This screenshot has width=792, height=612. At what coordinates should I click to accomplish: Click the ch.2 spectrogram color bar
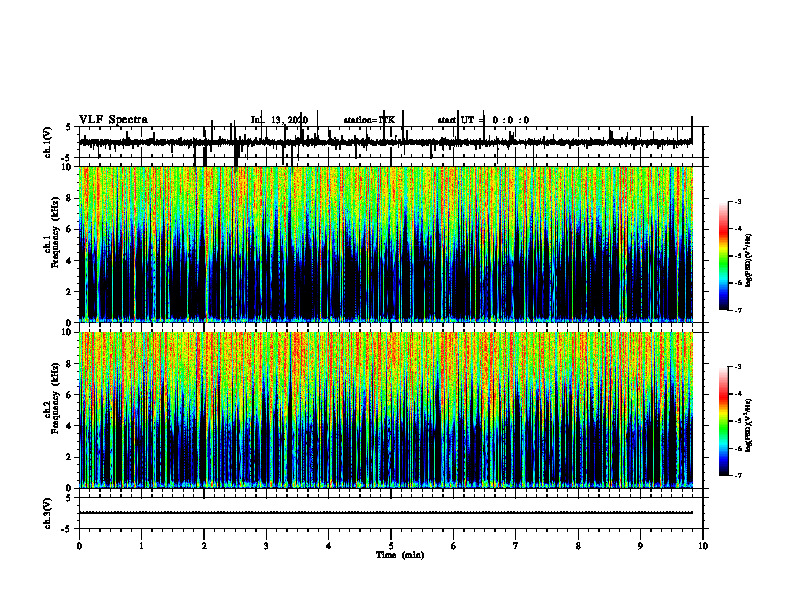point(724,421)
